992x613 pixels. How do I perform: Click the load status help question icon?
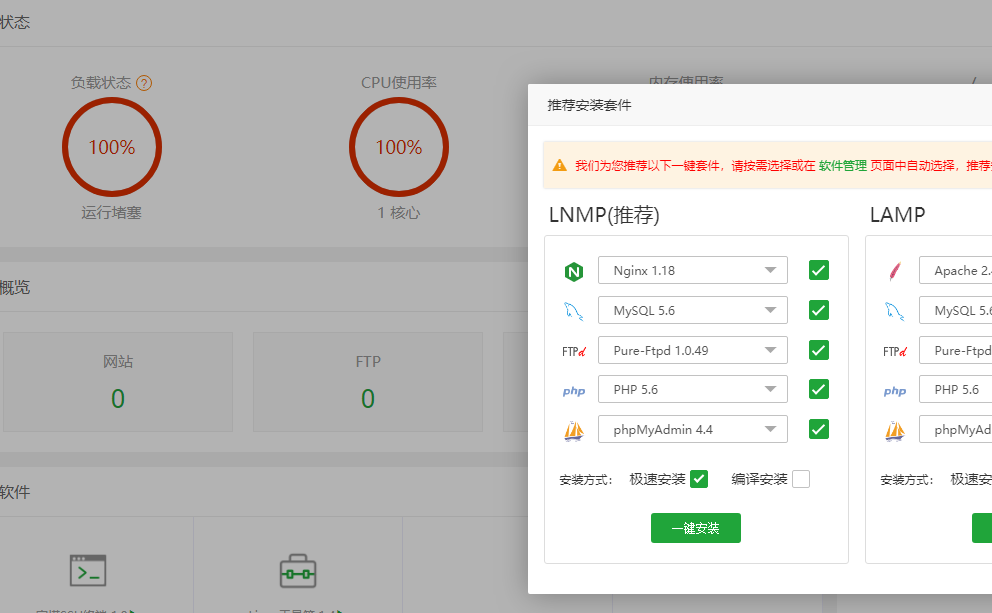tap(144, 83)
